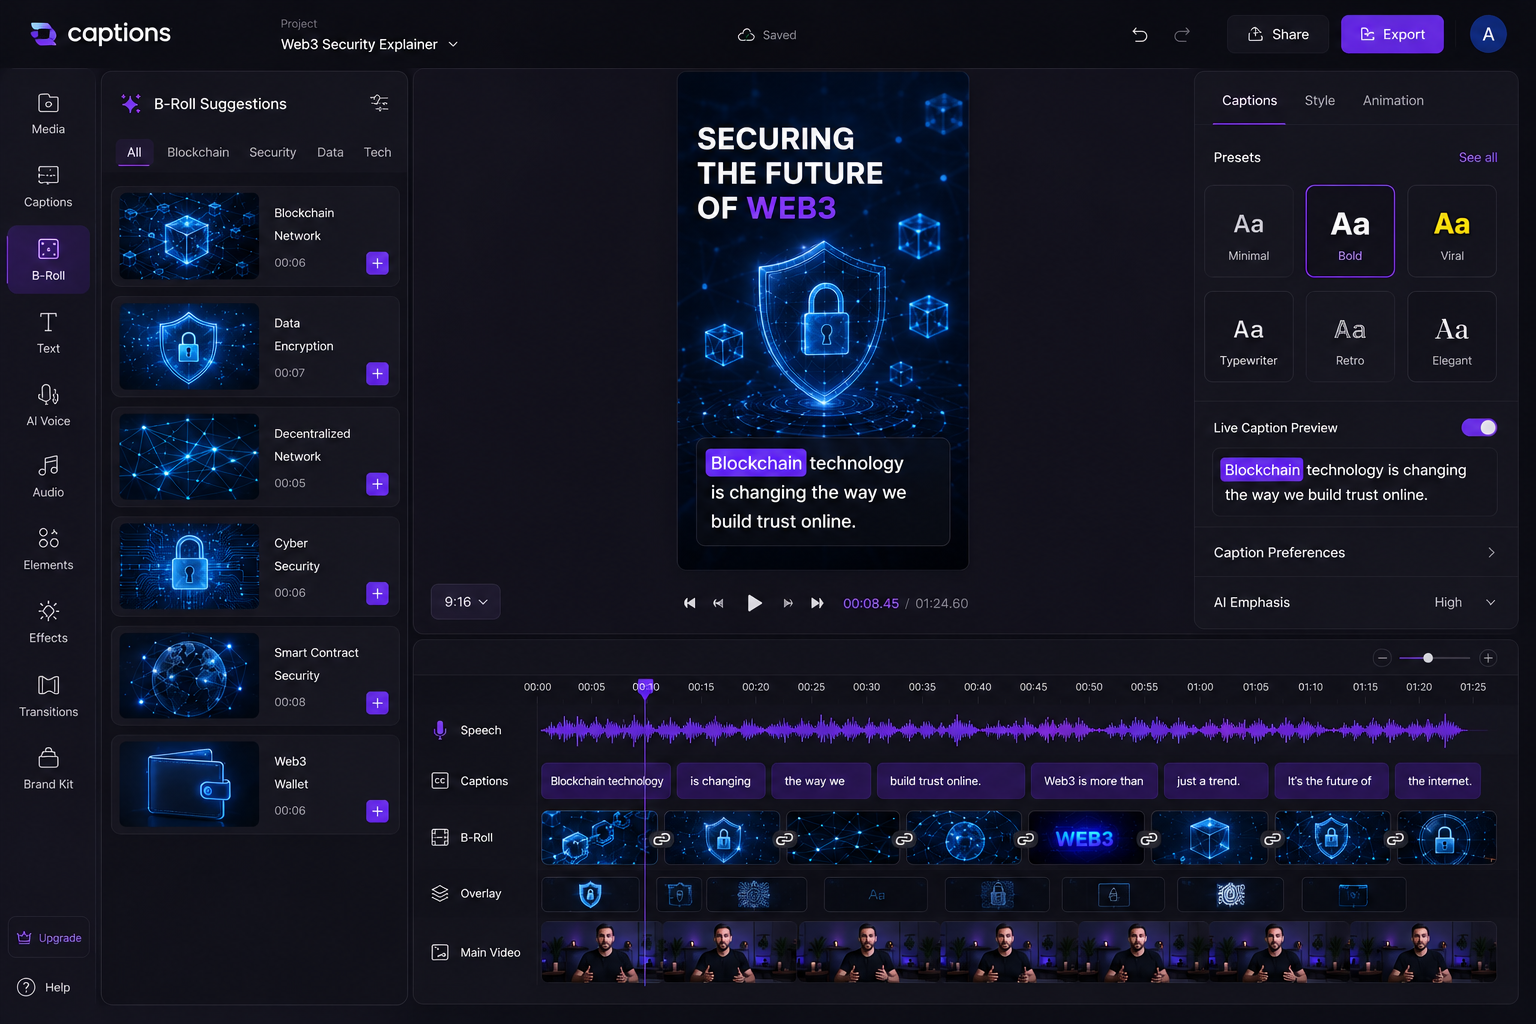Viewport: 1536px width, 1024px height.
Task: Expand Caption Preferences
Action: [1355, 552]
